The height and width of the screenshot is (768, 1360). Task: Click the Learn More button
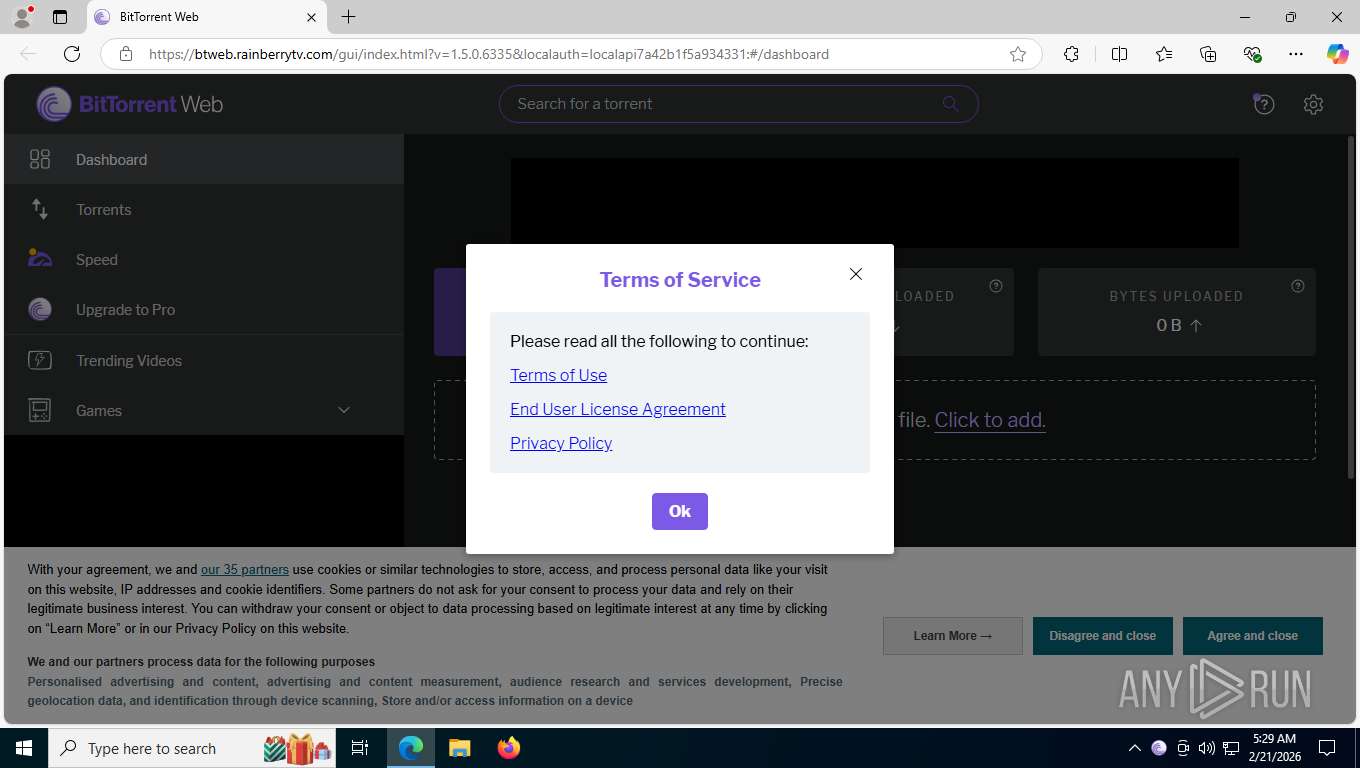click(x=953, y=636)
